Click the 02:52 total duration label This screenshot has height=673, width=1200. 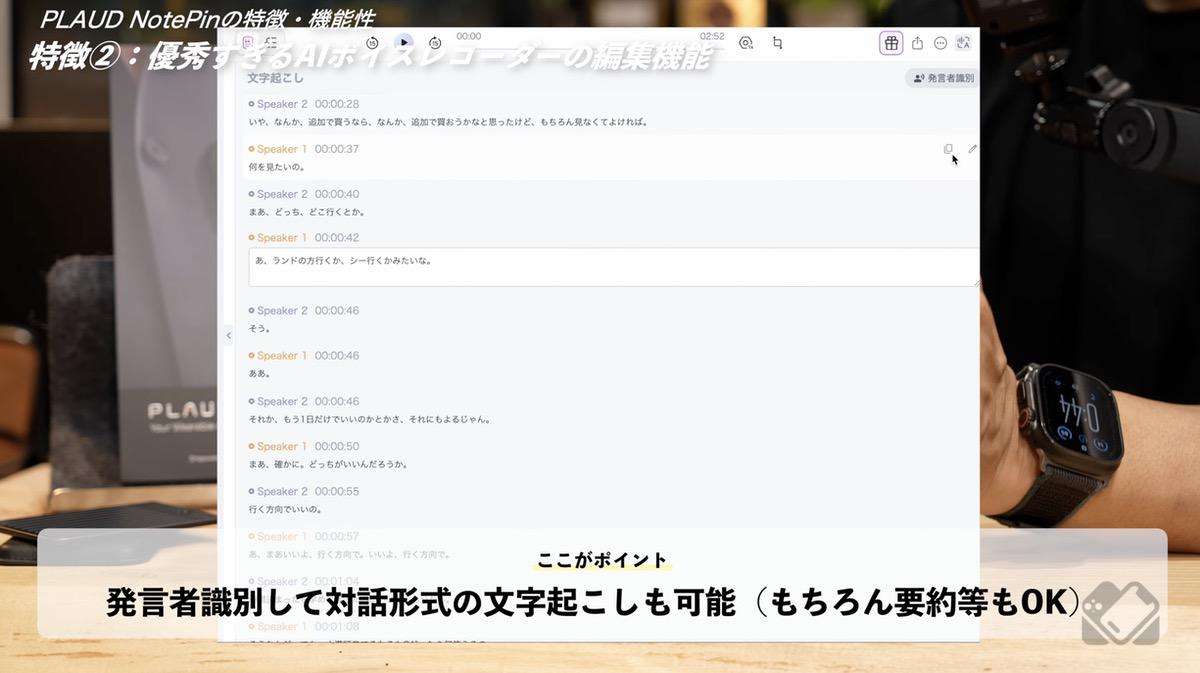712,36
